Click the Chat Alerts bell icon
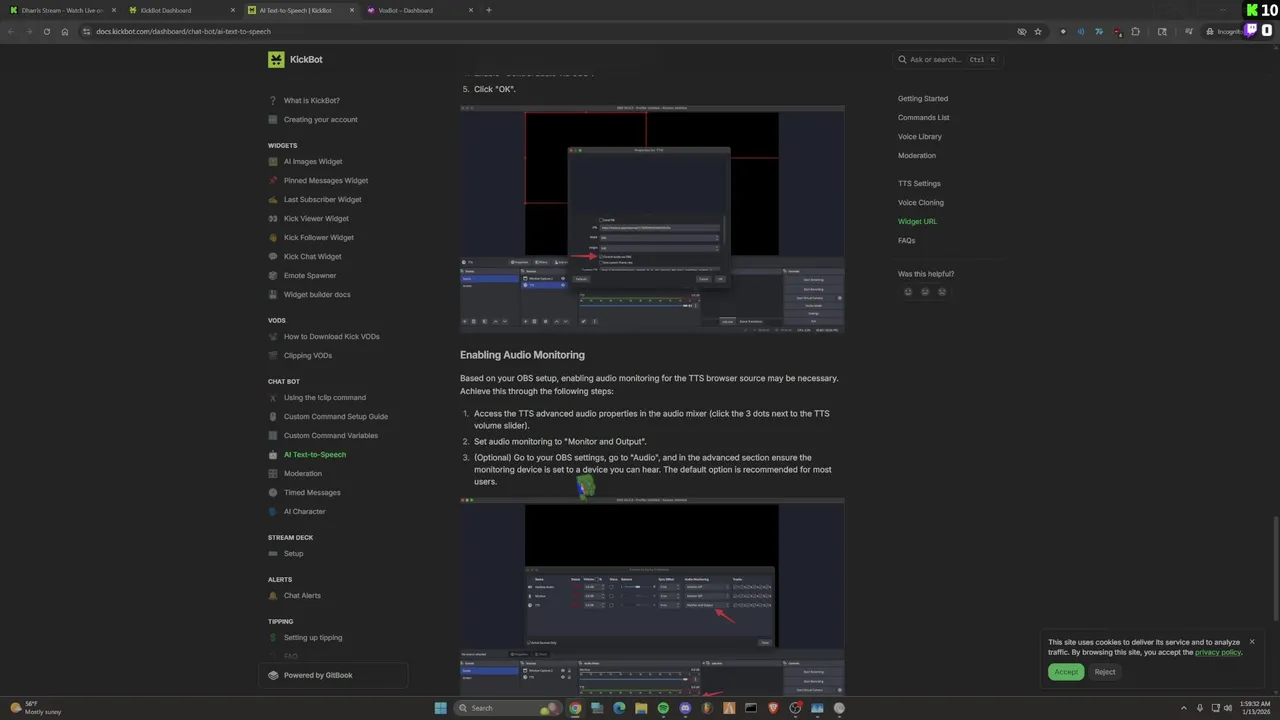This screenshot has width=1280, height=720. 273,596
